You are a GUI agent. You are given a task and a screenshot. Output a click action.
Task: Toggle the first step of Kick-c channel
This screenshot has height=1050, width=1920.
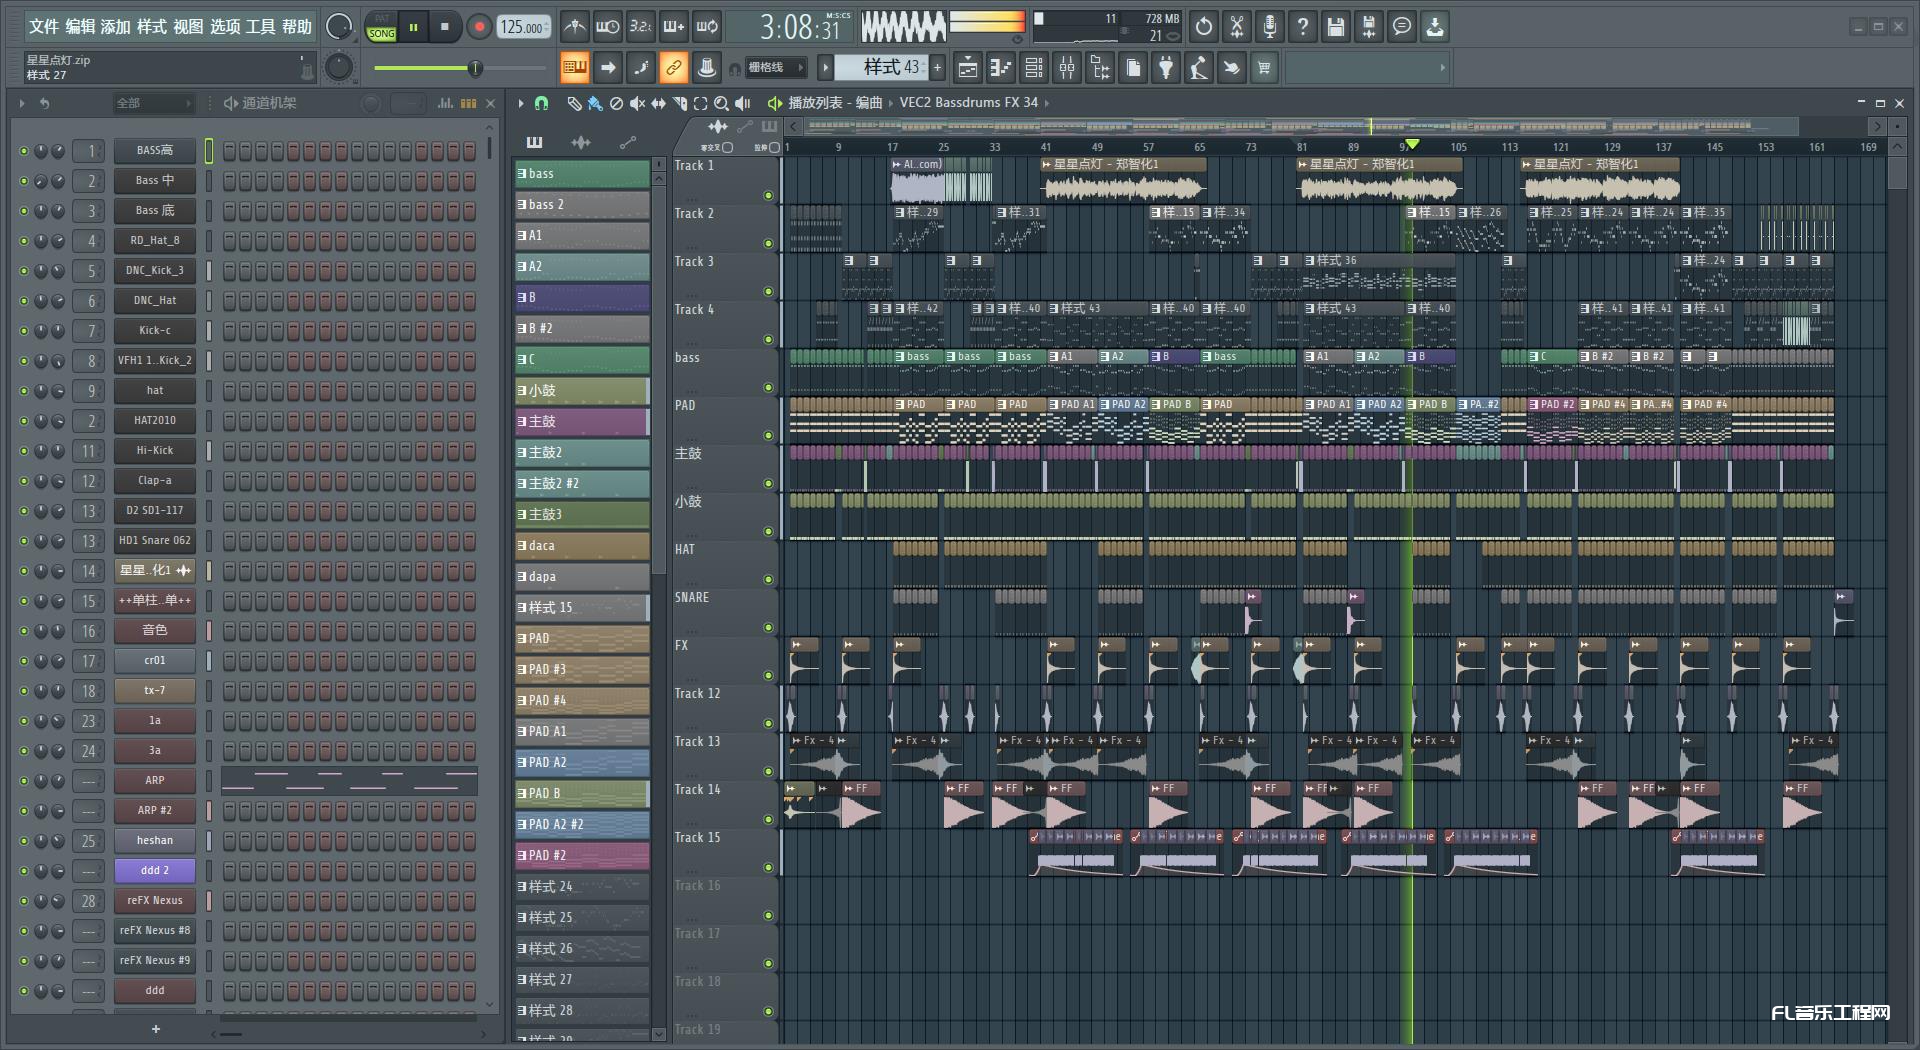tap(229, 330)
